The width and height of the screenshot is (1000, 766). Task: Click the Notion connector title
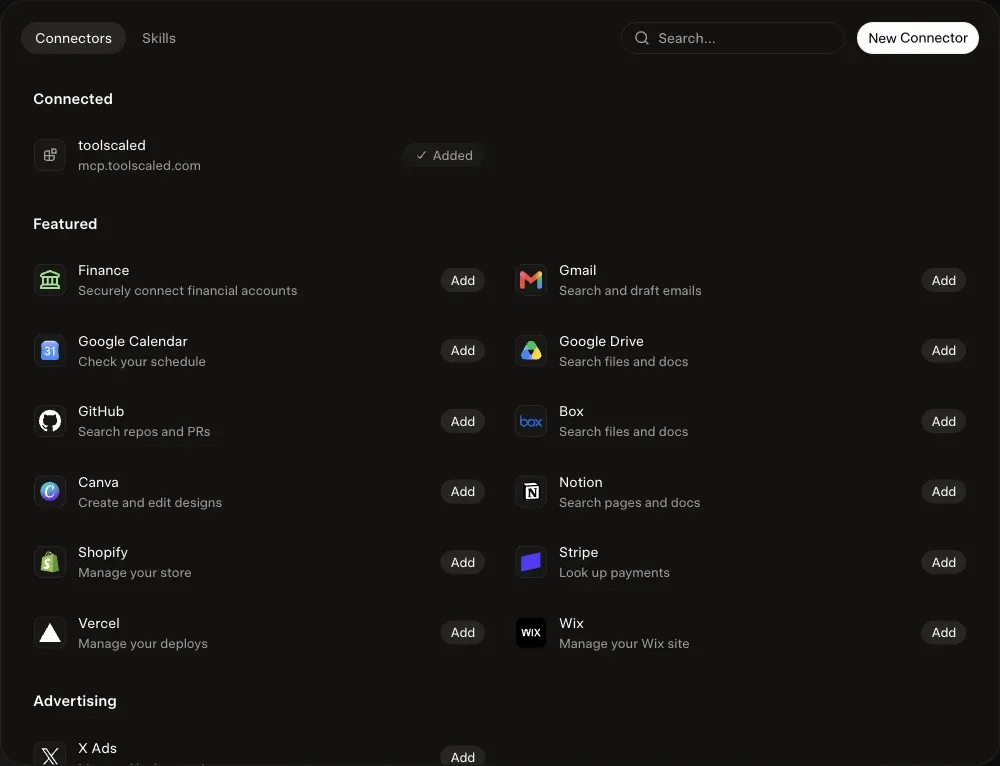(580, 482)
